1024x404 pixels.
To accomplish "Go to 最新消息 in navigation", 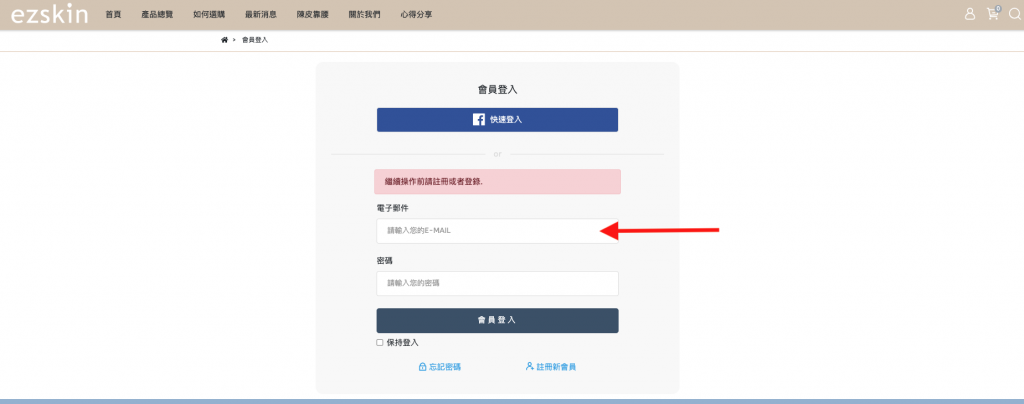I will tap(259, 15).
